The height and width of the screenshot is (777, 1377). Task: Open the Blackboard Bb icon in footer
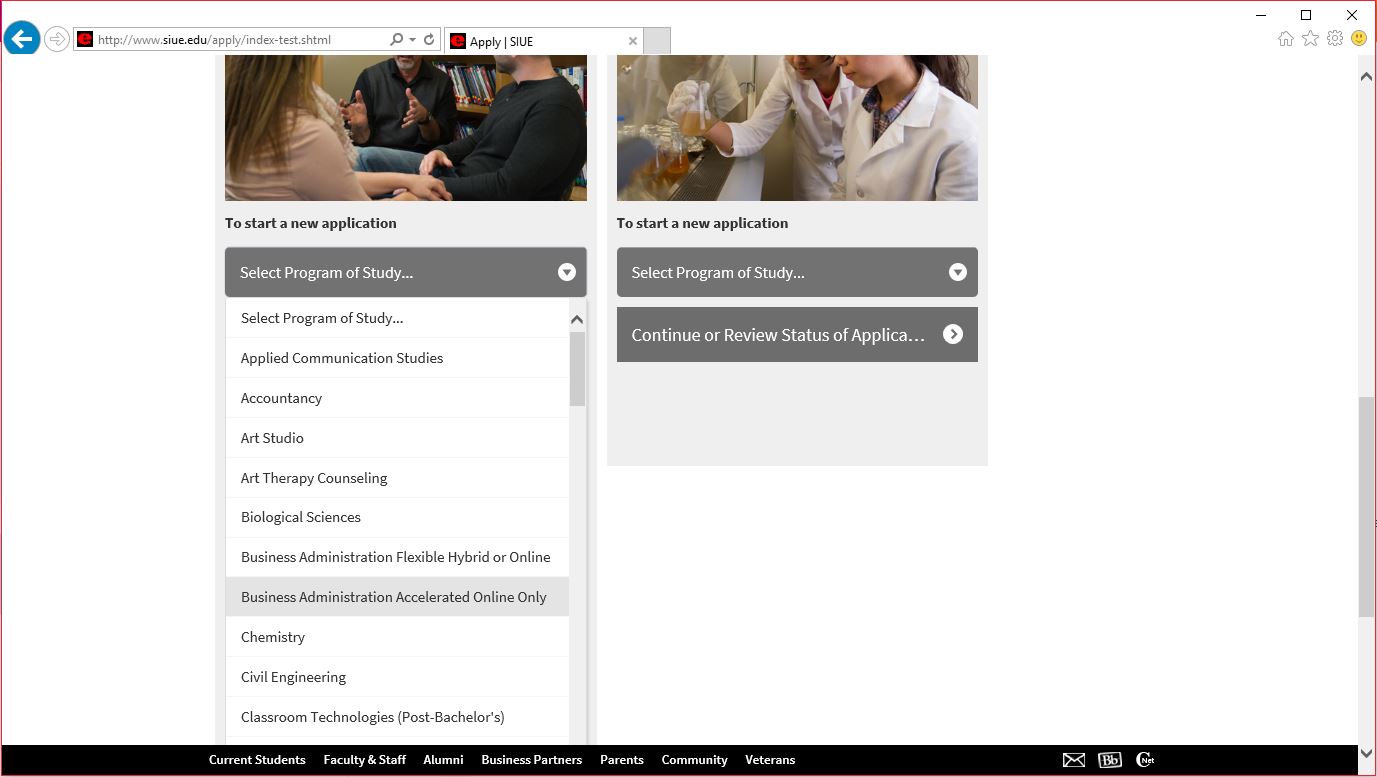pos(1110,760)
